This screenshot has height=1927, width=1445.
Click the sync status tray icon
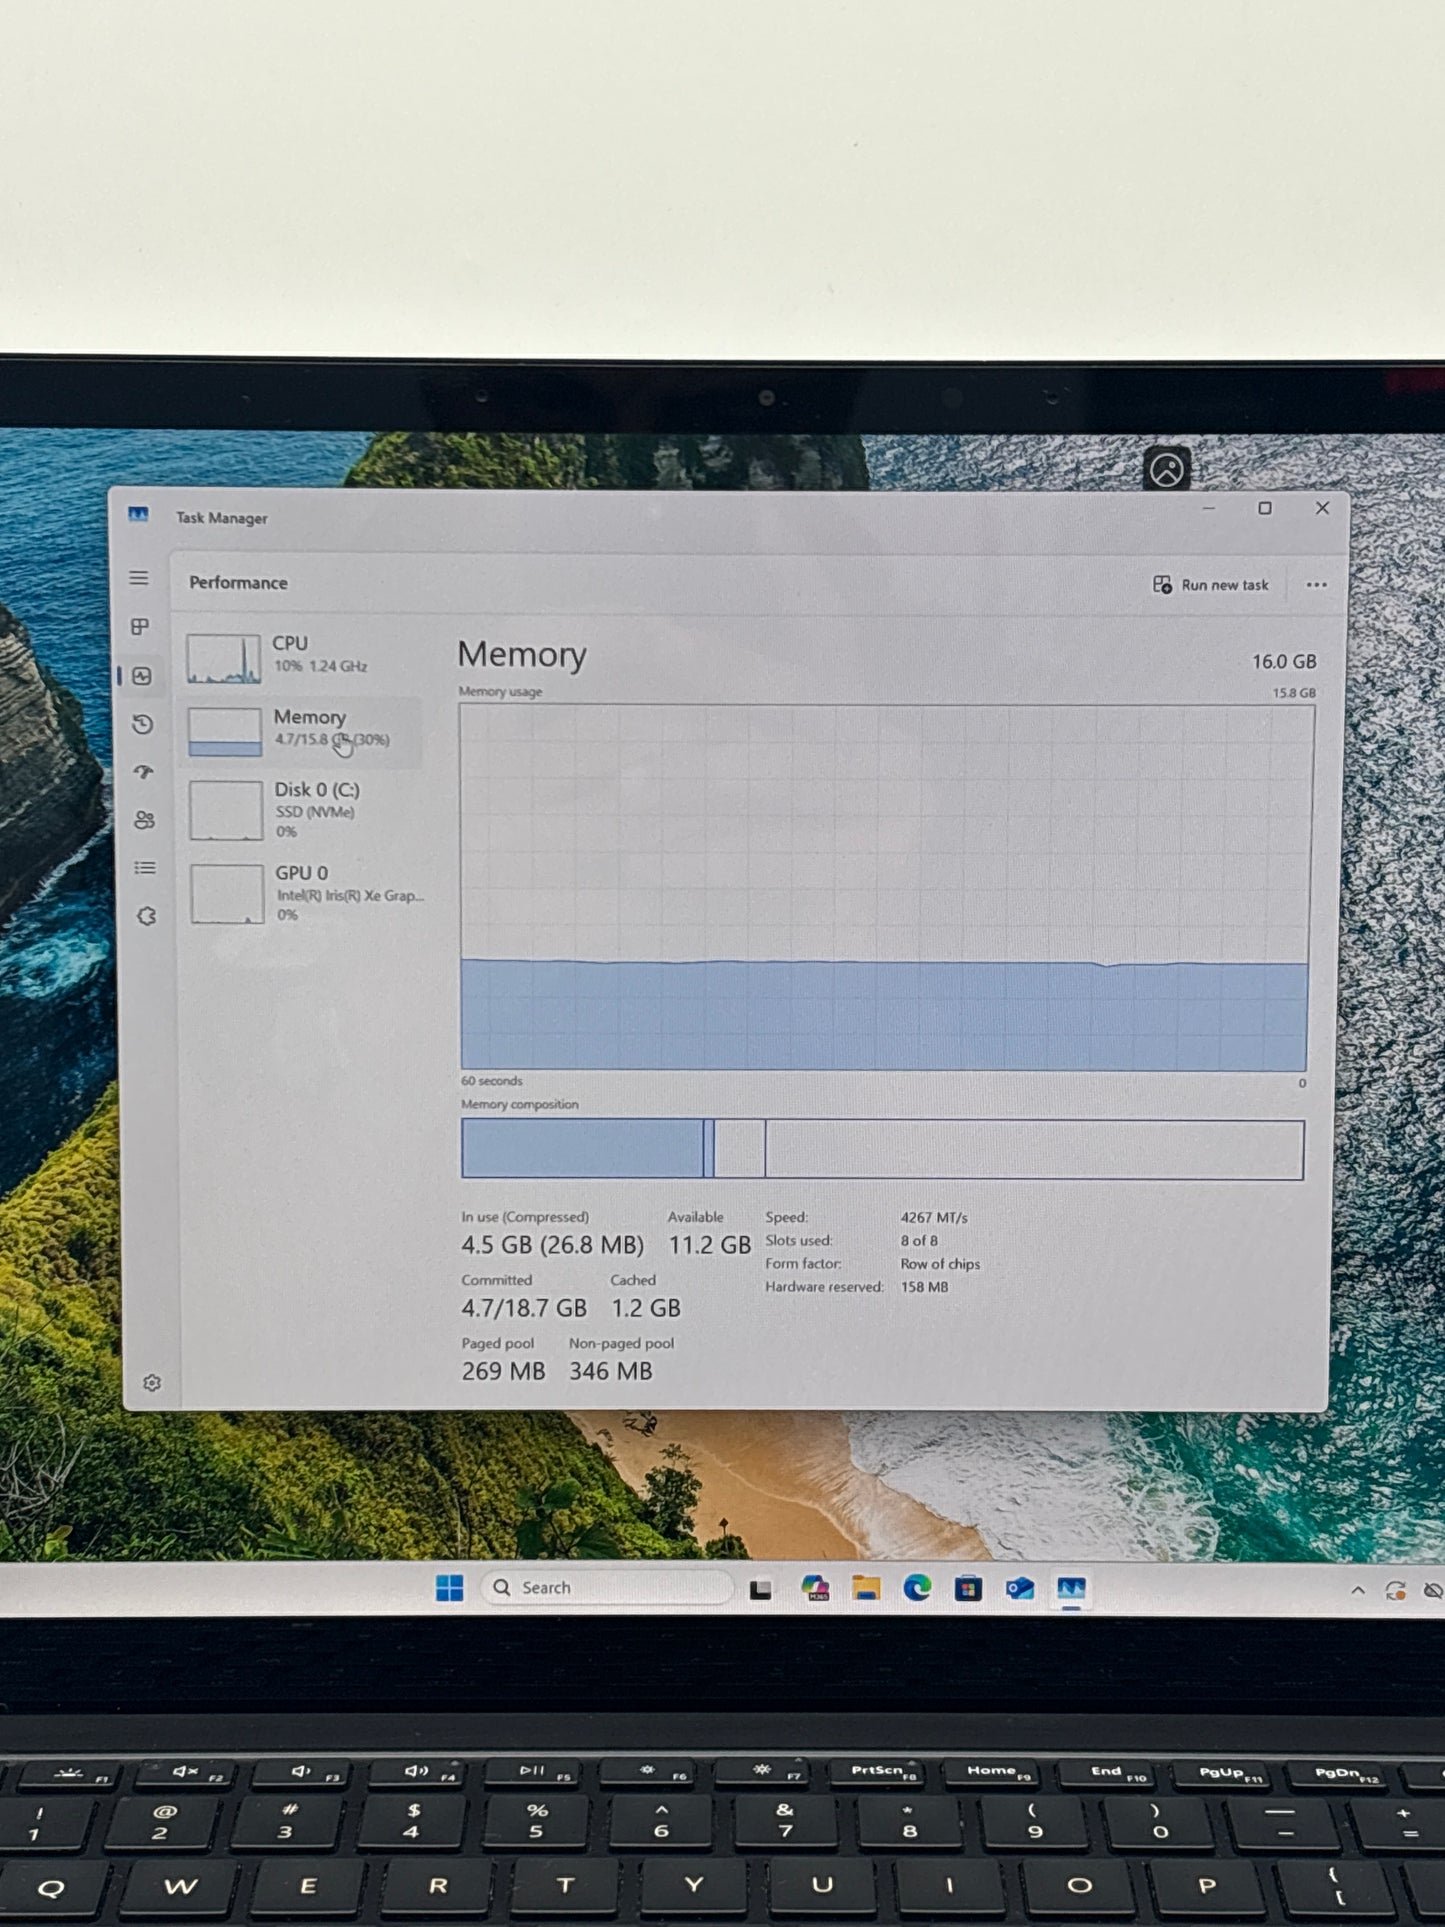1395,1590
